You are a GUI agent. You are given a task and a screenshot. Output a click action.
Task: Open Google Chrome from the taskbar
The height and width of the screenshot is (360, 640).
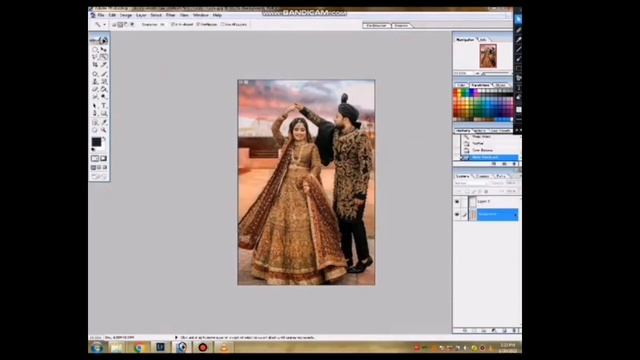pyautogui.click(x=139, y=347)
